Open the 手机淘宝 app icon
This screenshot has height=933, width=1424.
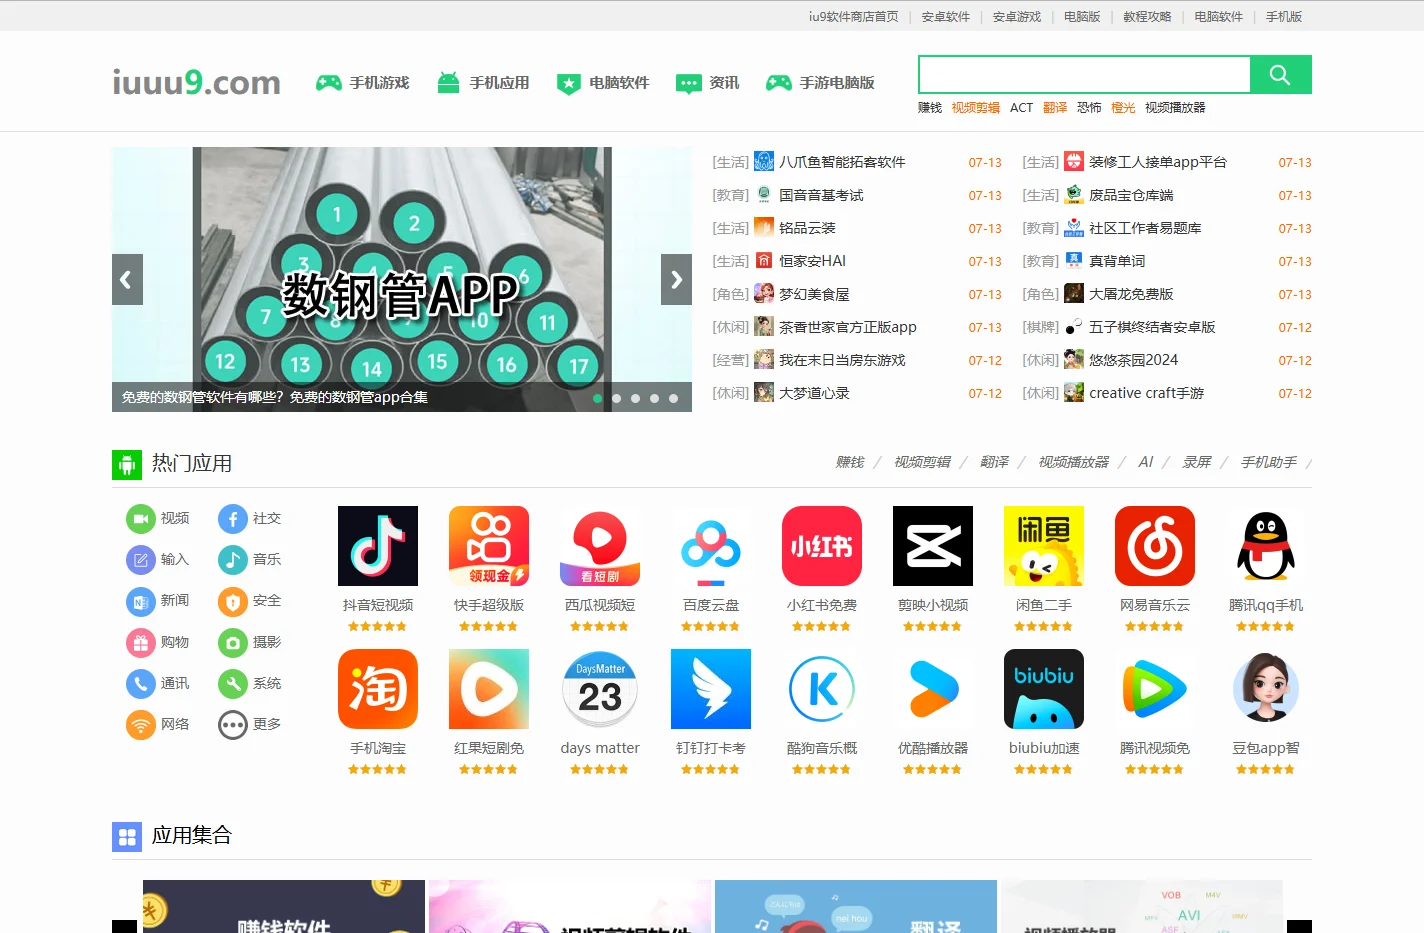(x=378, y=689)
